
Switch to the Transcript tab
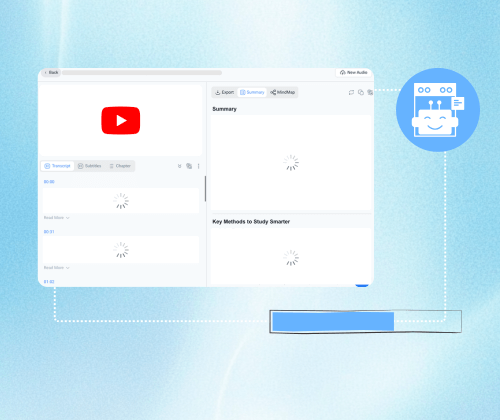57,166
